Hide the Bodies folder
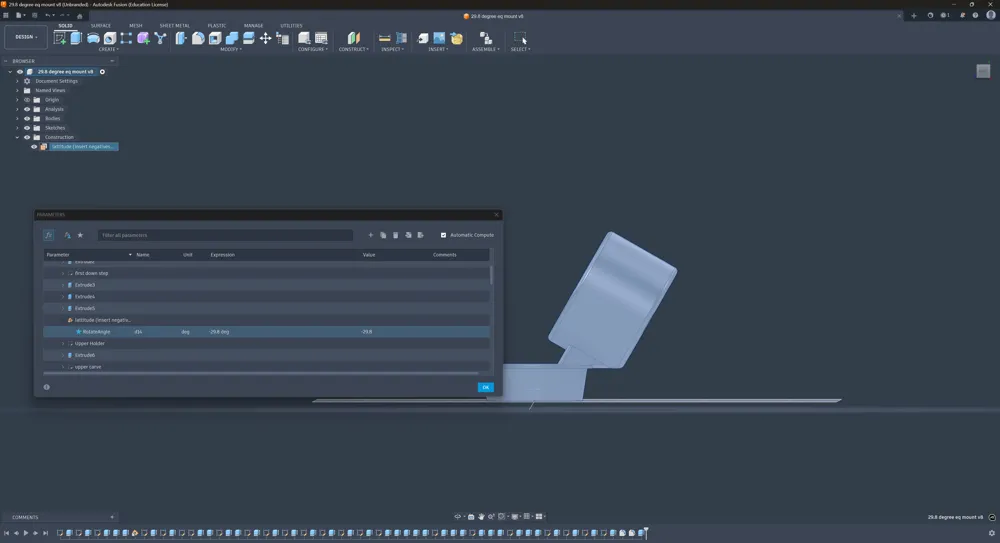 coord(27,119)
